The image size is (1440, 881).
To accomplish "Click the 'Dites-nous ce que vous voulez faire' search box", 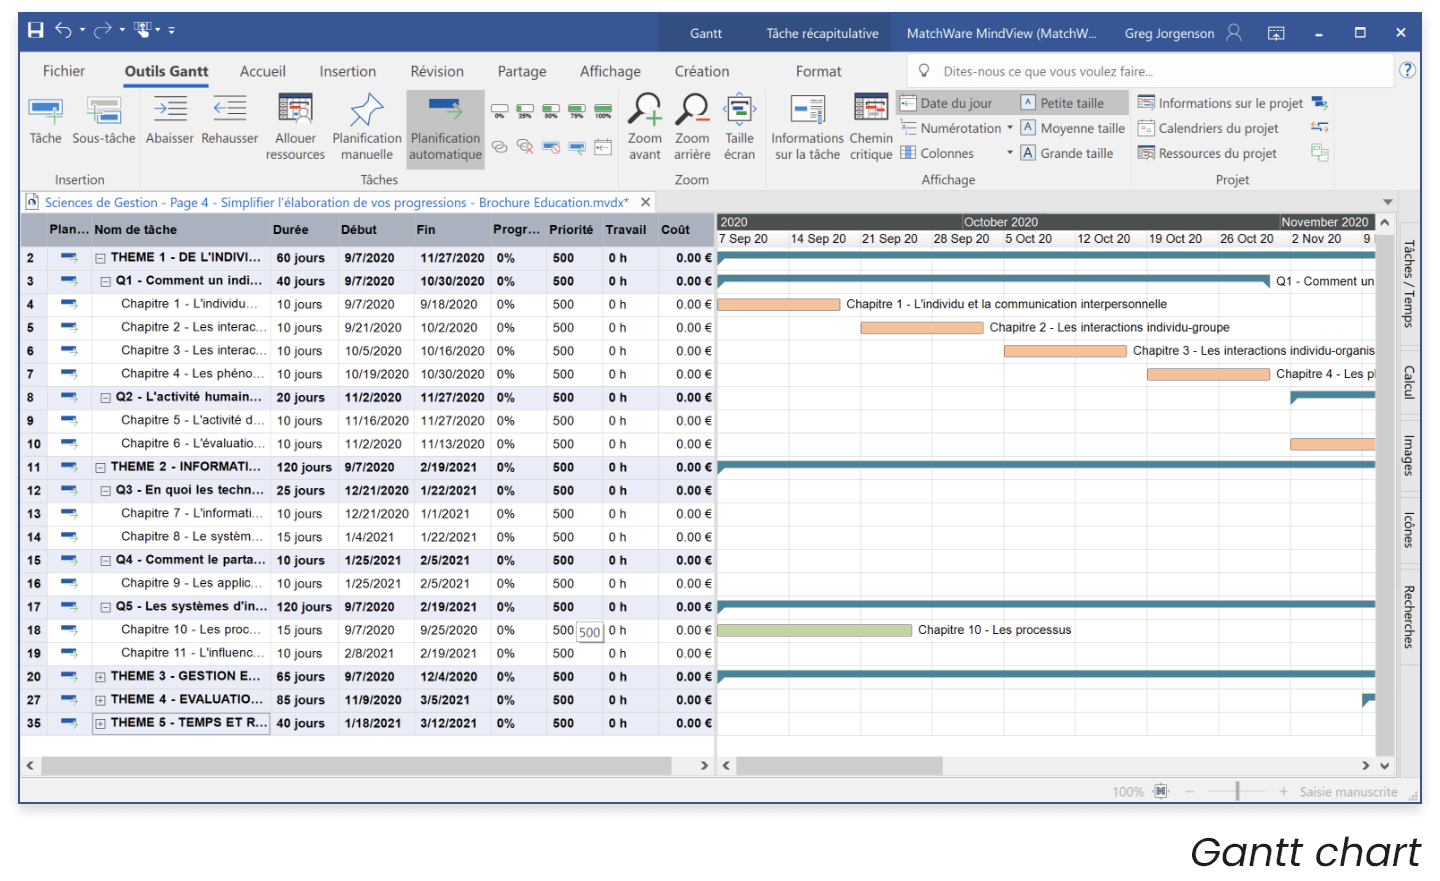I will pyautogui.click(x=1150, y=71).
